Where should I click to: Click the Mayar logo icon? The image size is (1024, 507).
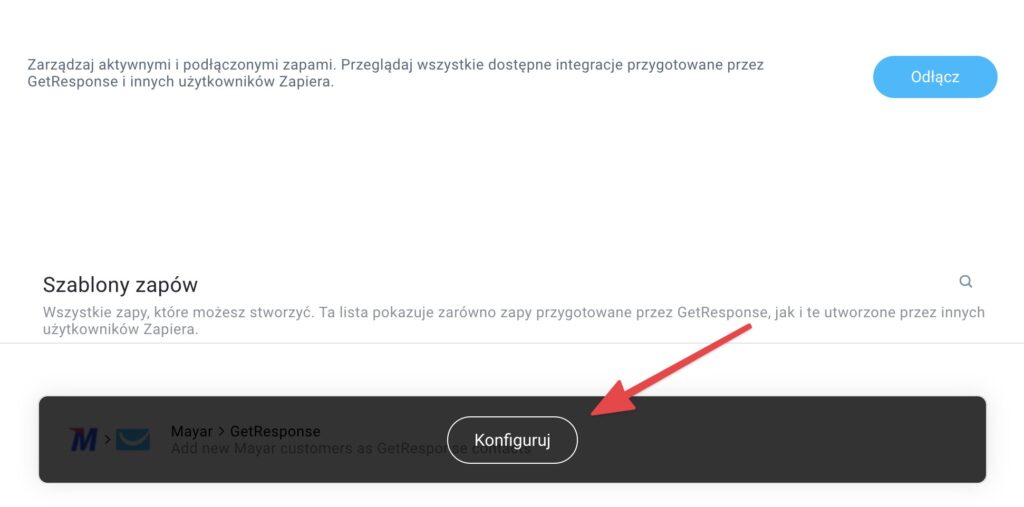tap(83, 440)
